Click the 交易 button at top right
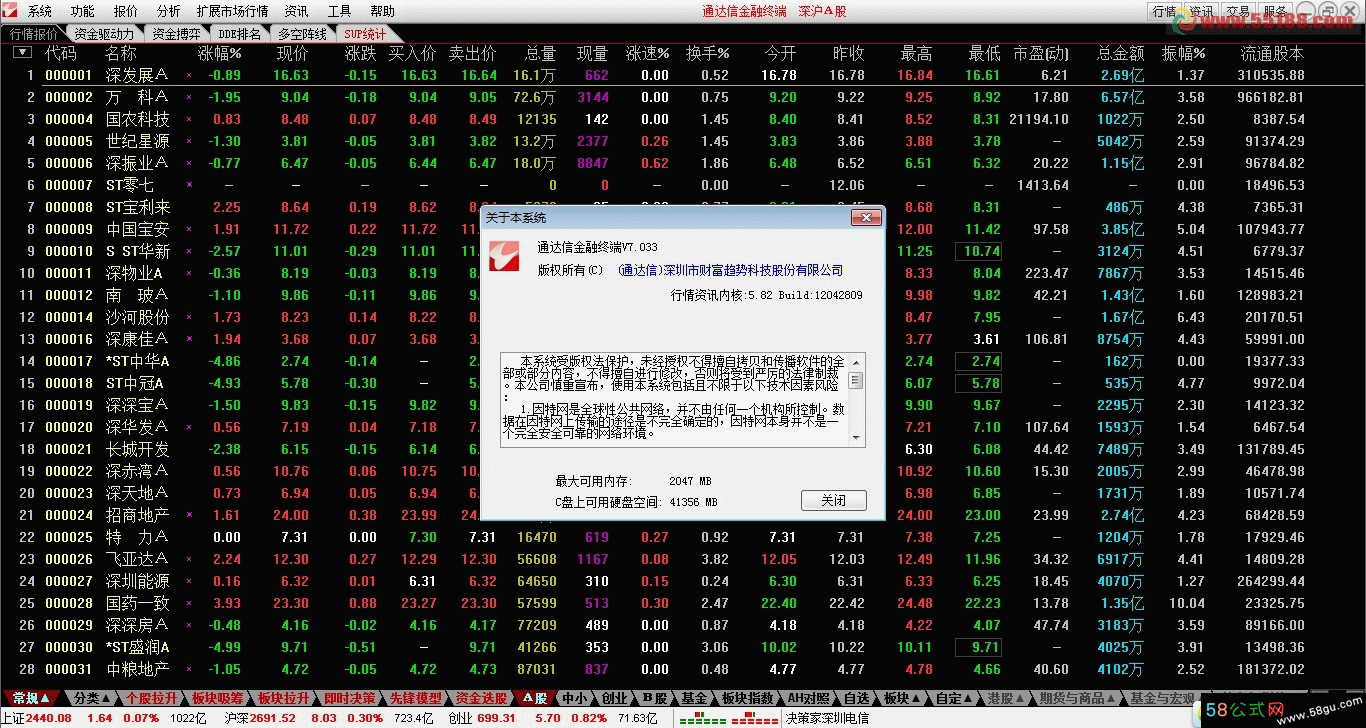Screen dimensions: 1366x728 [x=1238, y=11]
